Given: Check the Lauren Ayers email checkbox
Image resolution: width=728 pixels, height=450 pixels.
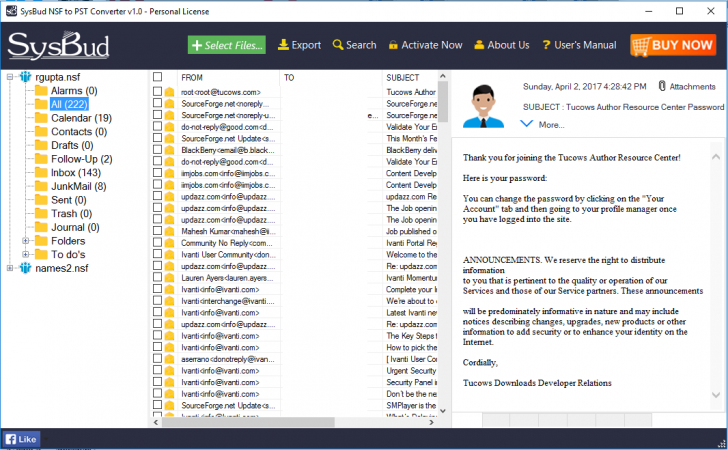Looking at the screenshot, I should coord(157,277).
